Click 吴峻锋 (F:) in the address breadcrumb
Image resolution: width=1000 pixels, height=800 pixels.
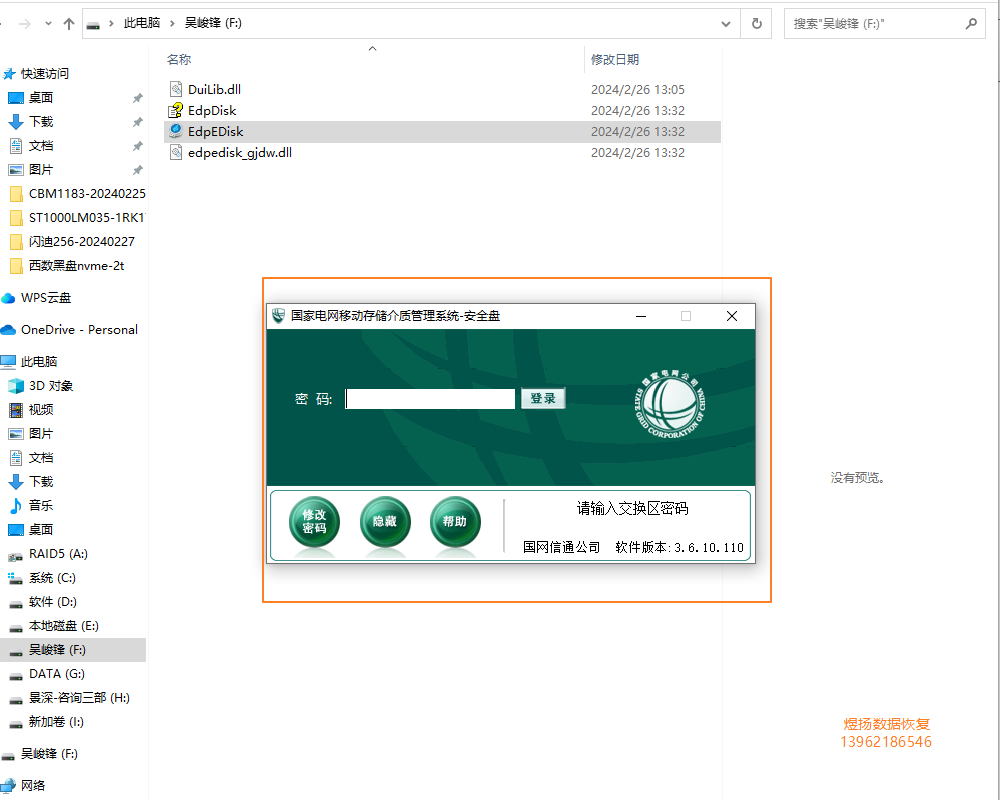(213, 23)
